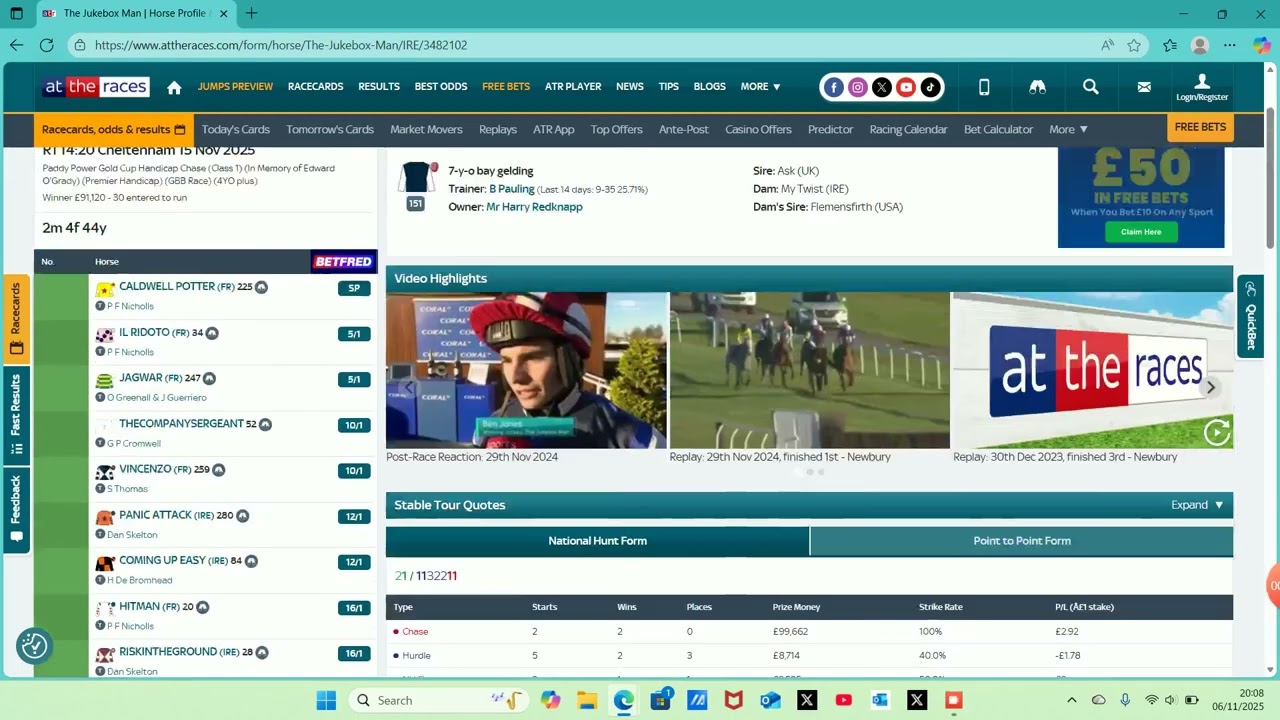This screenshot has width=1280, height=720.
Task: Show previous video highlights with left arrow
Action: pos(408,388)
